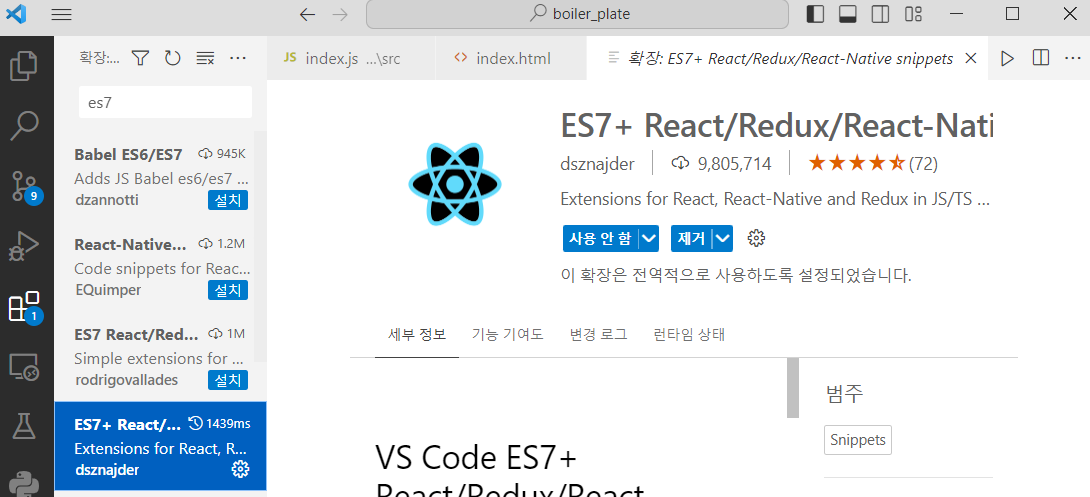Switch to the 변경 로그 tab
The height and width of the screenshot is (497, 1090).
pyautogui.click(x=599, y=335)
